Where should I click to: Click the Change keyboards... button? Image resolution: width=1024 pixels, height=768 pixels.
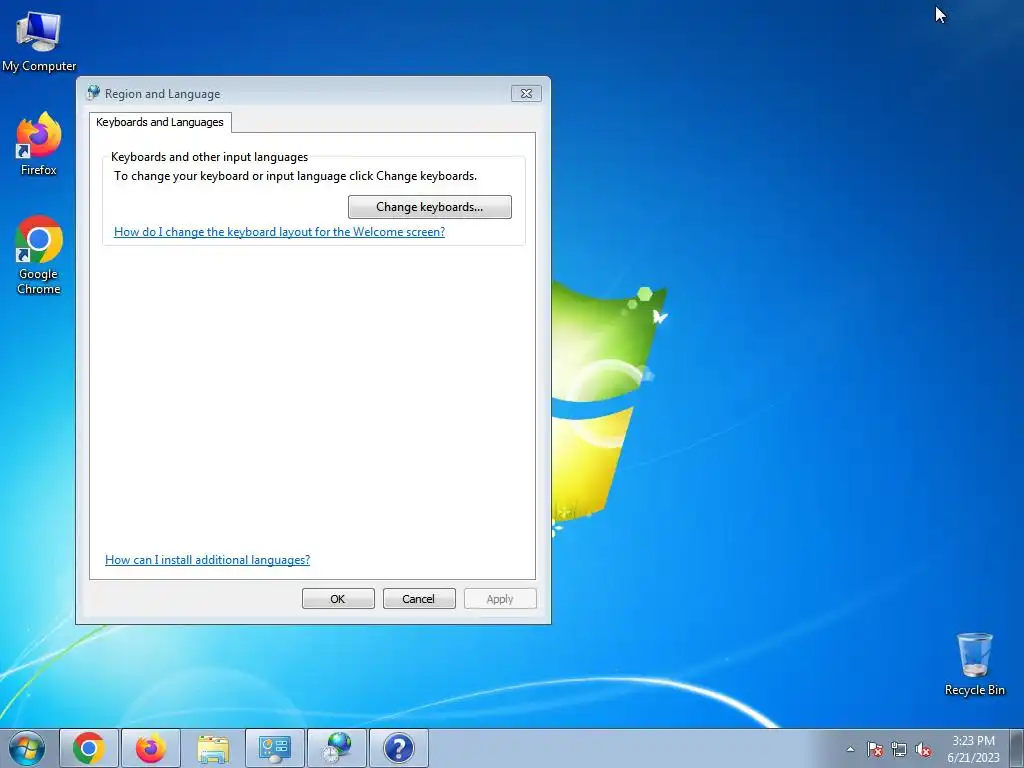(x=430, y=207)
